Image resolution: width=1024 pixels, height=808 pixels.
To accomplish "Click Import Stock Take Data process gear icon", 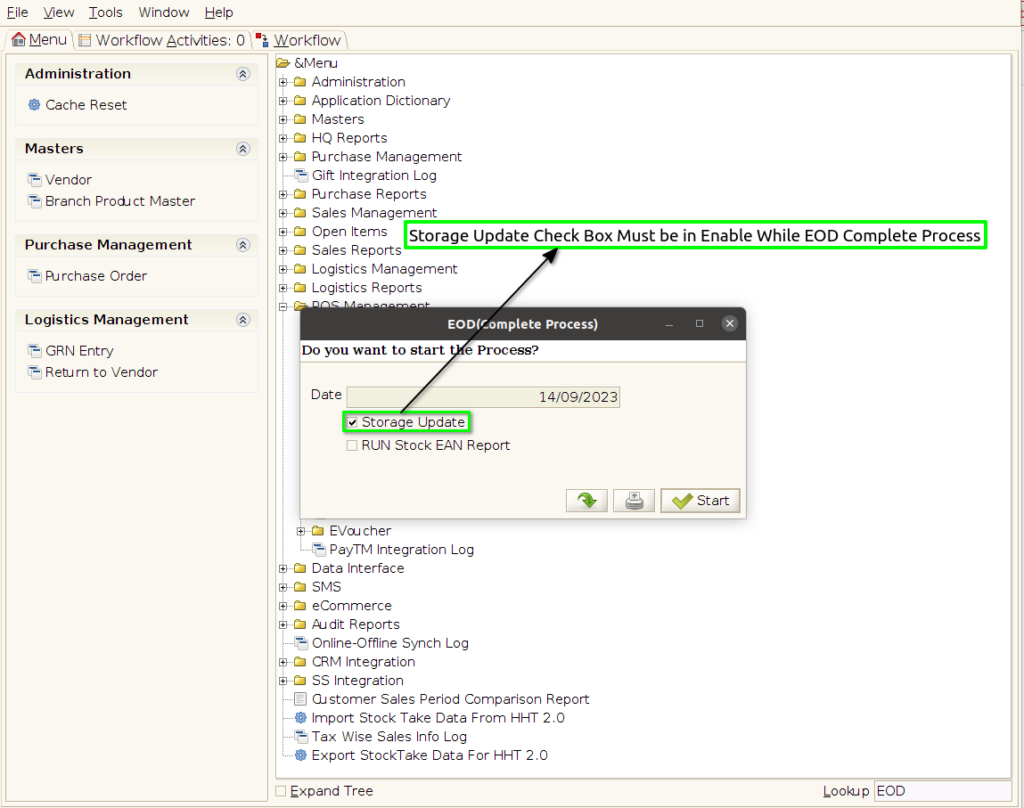I will click(300, 717).
